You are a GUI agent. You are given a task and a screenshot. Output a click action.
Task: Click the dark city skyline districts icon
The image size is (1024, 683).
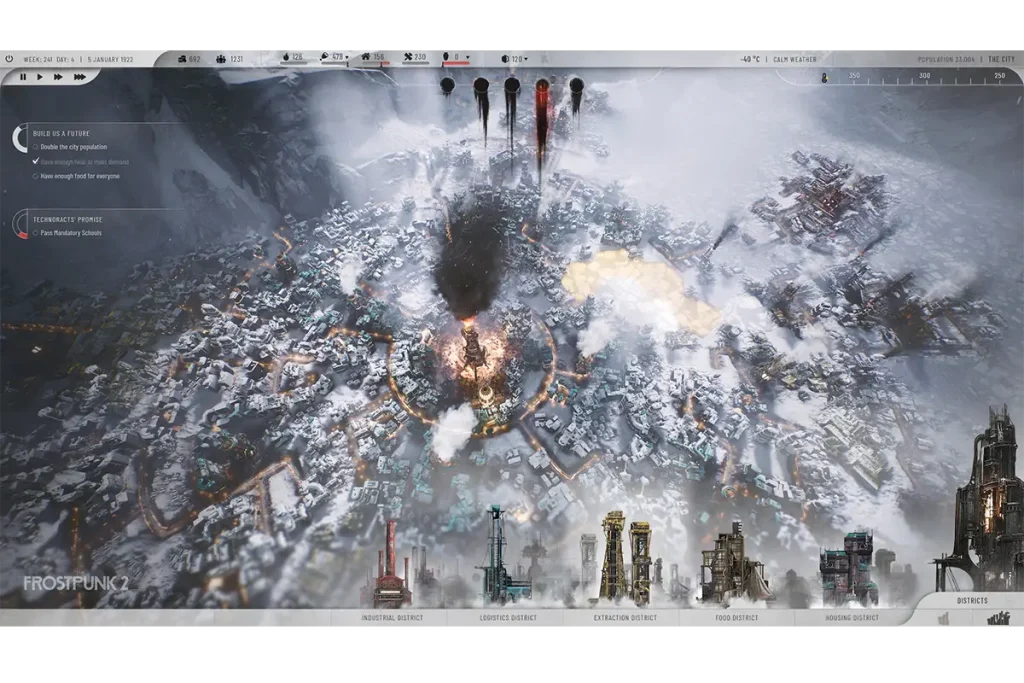[x=998, y=618]
